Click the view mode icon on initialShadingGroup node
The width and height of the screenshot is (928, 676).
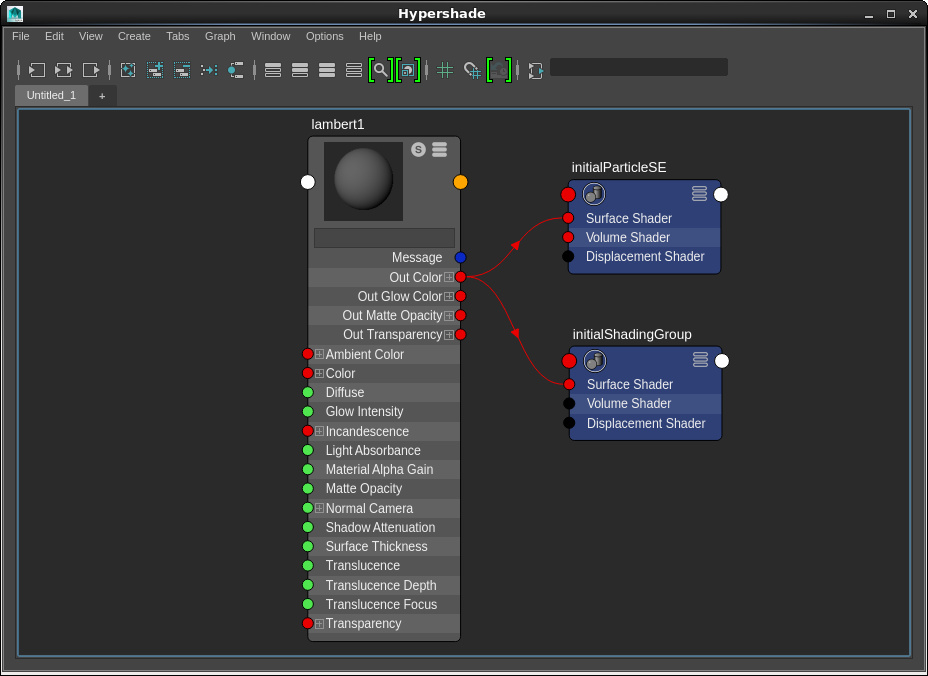tap(700, 360)
